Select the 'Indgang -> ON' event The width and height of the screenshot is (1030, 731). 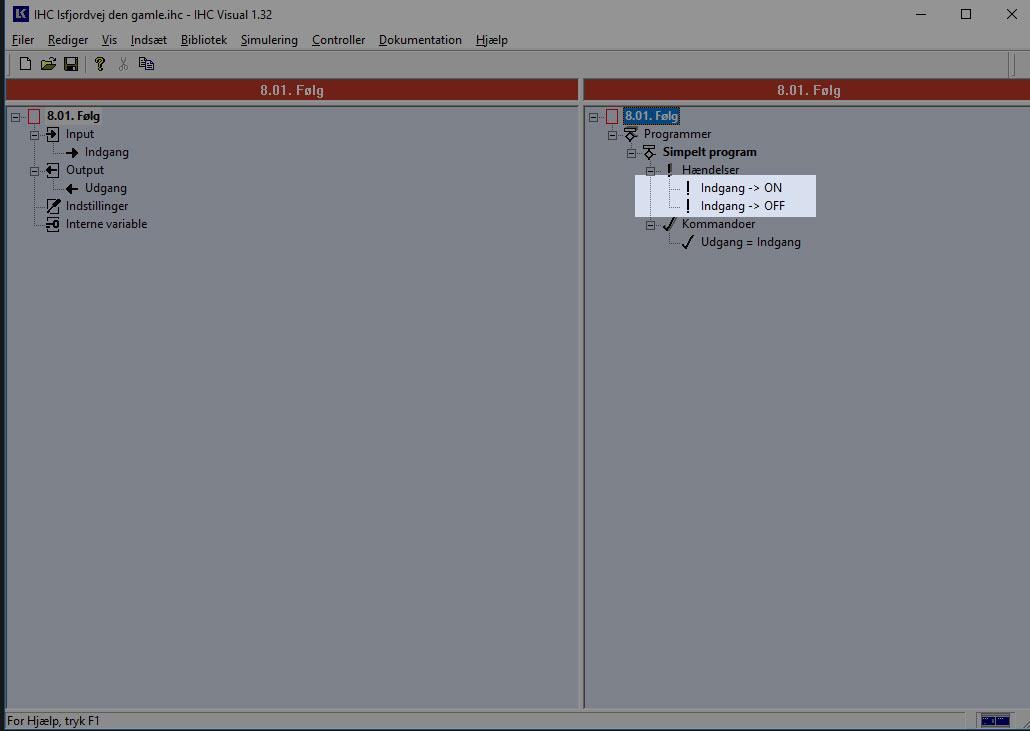coord(741,188)
